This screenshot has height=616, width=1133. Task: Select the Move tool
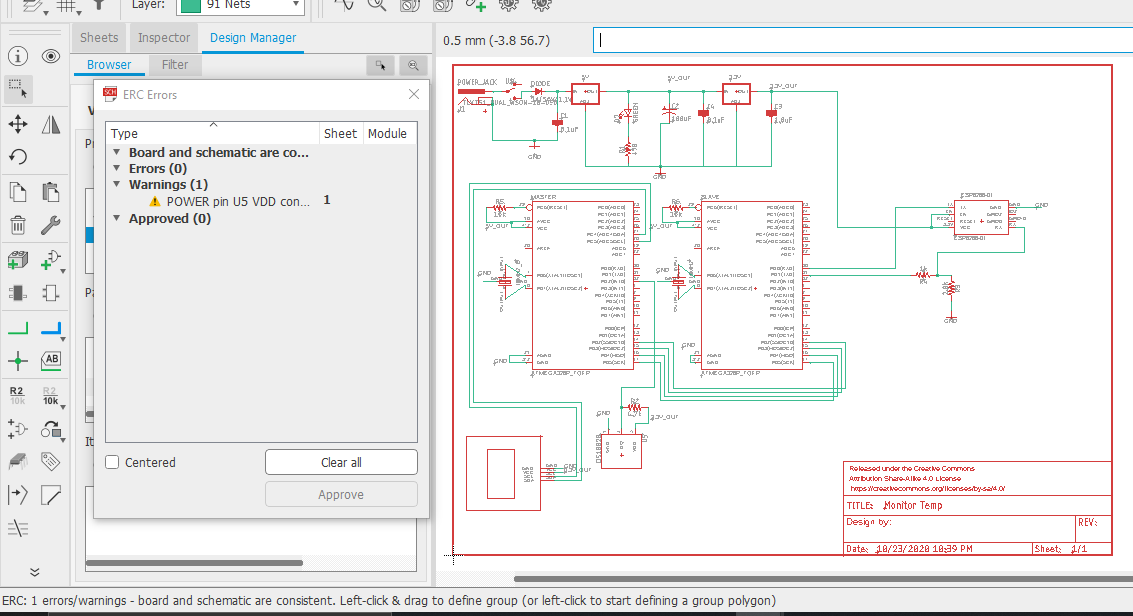(x=17, y=124)
